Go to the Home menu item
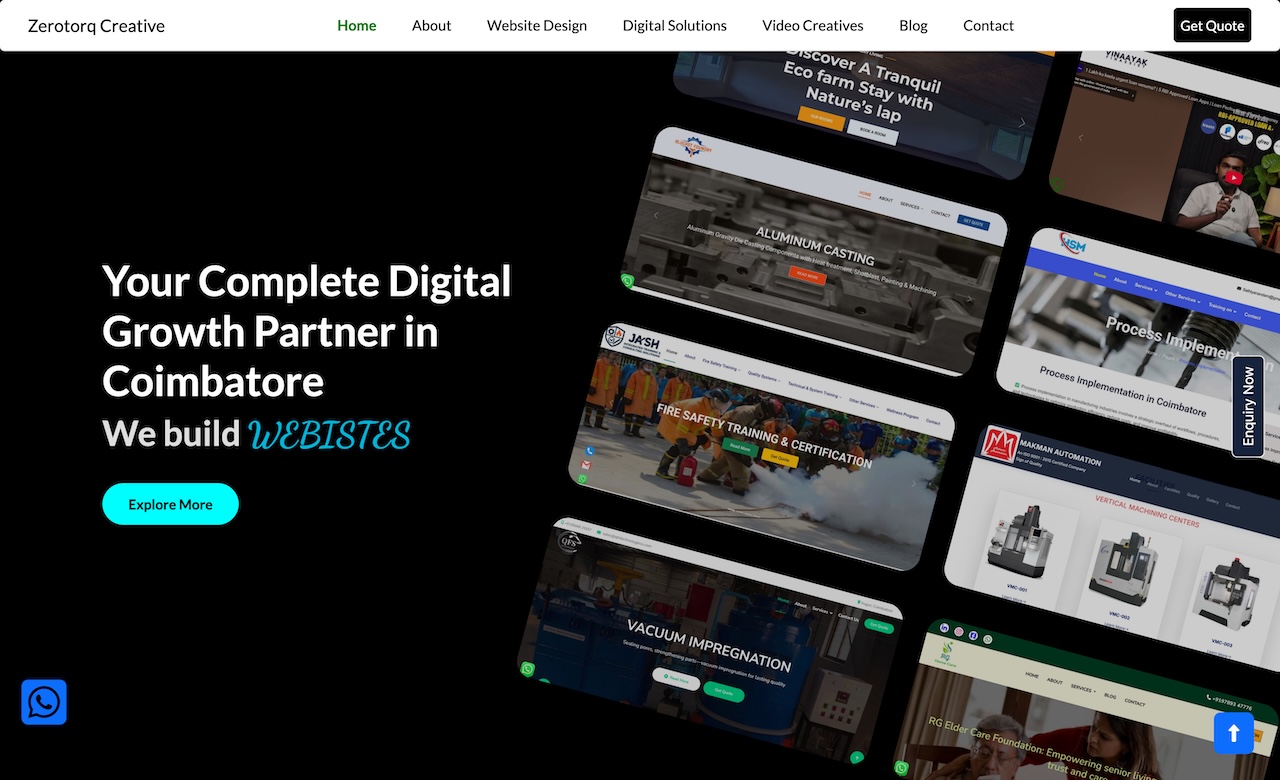 click(x=357, y=25)
